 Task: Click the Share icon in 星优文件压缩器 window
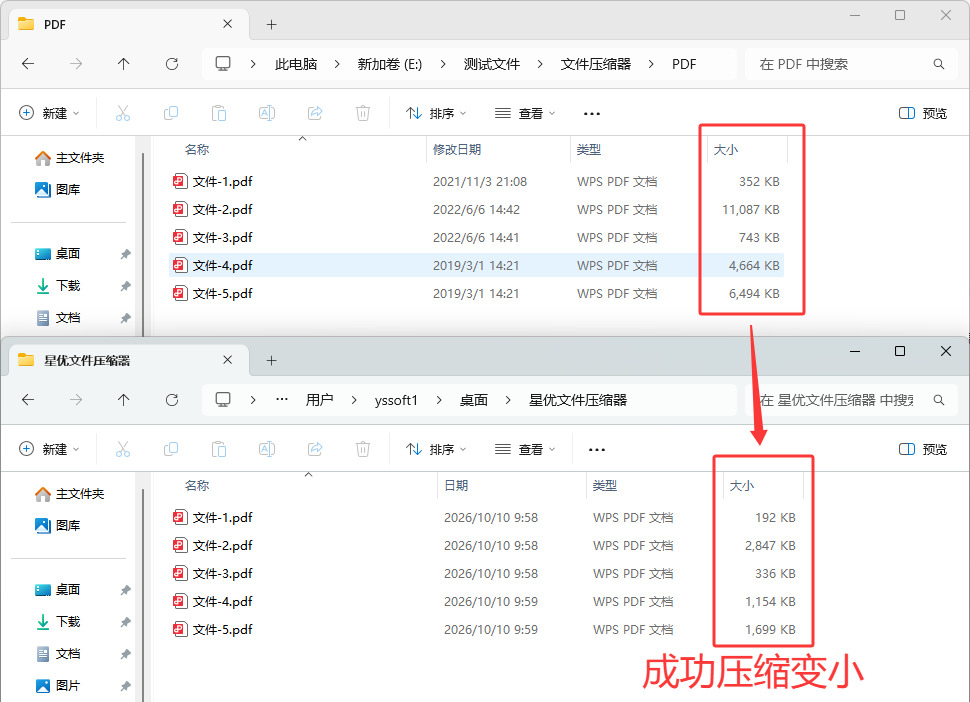[315, 449]
